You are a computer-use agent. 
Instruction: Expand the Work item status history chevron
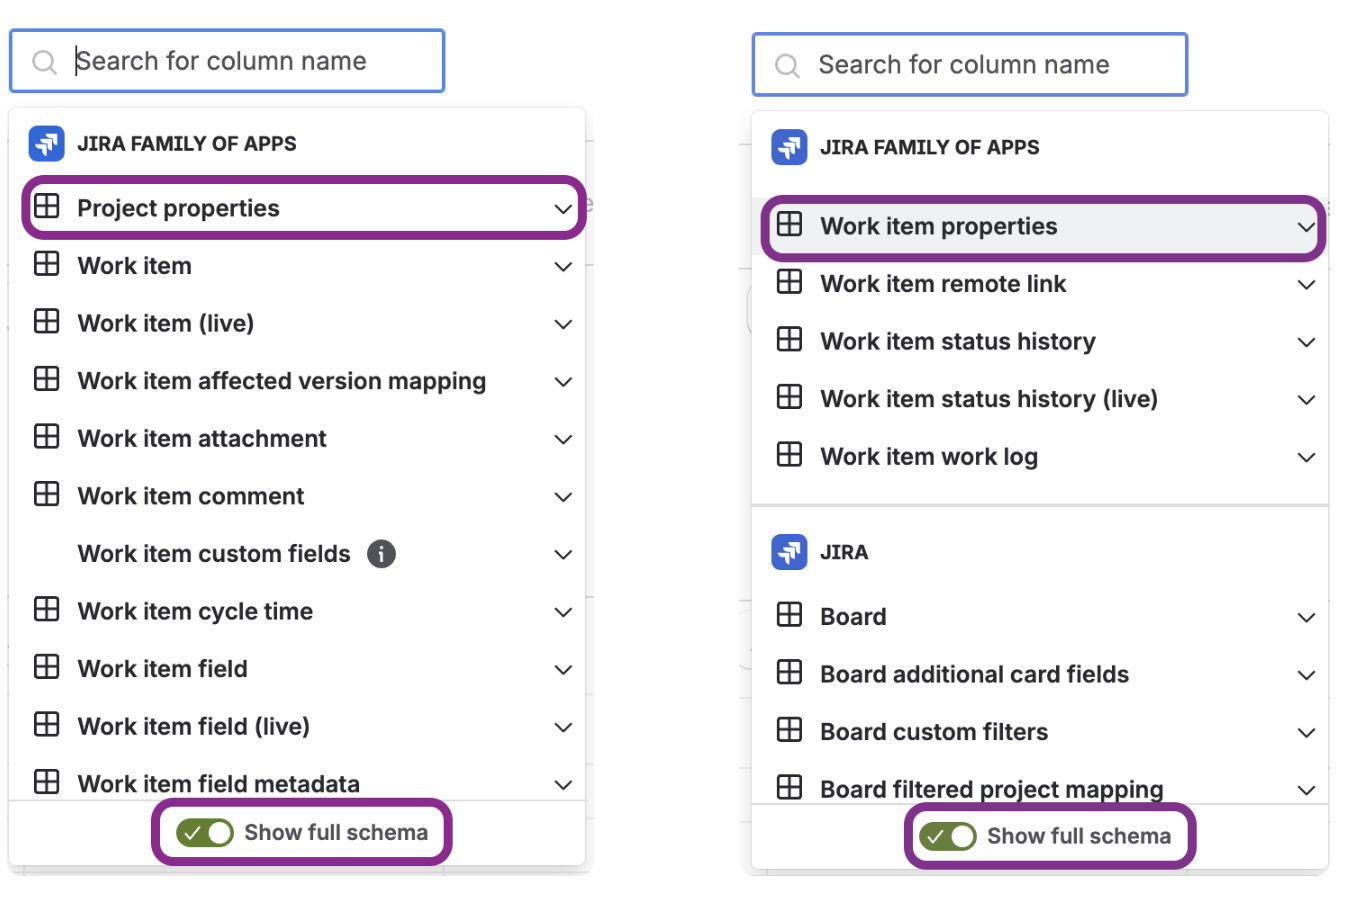[x=1306, y=343]
